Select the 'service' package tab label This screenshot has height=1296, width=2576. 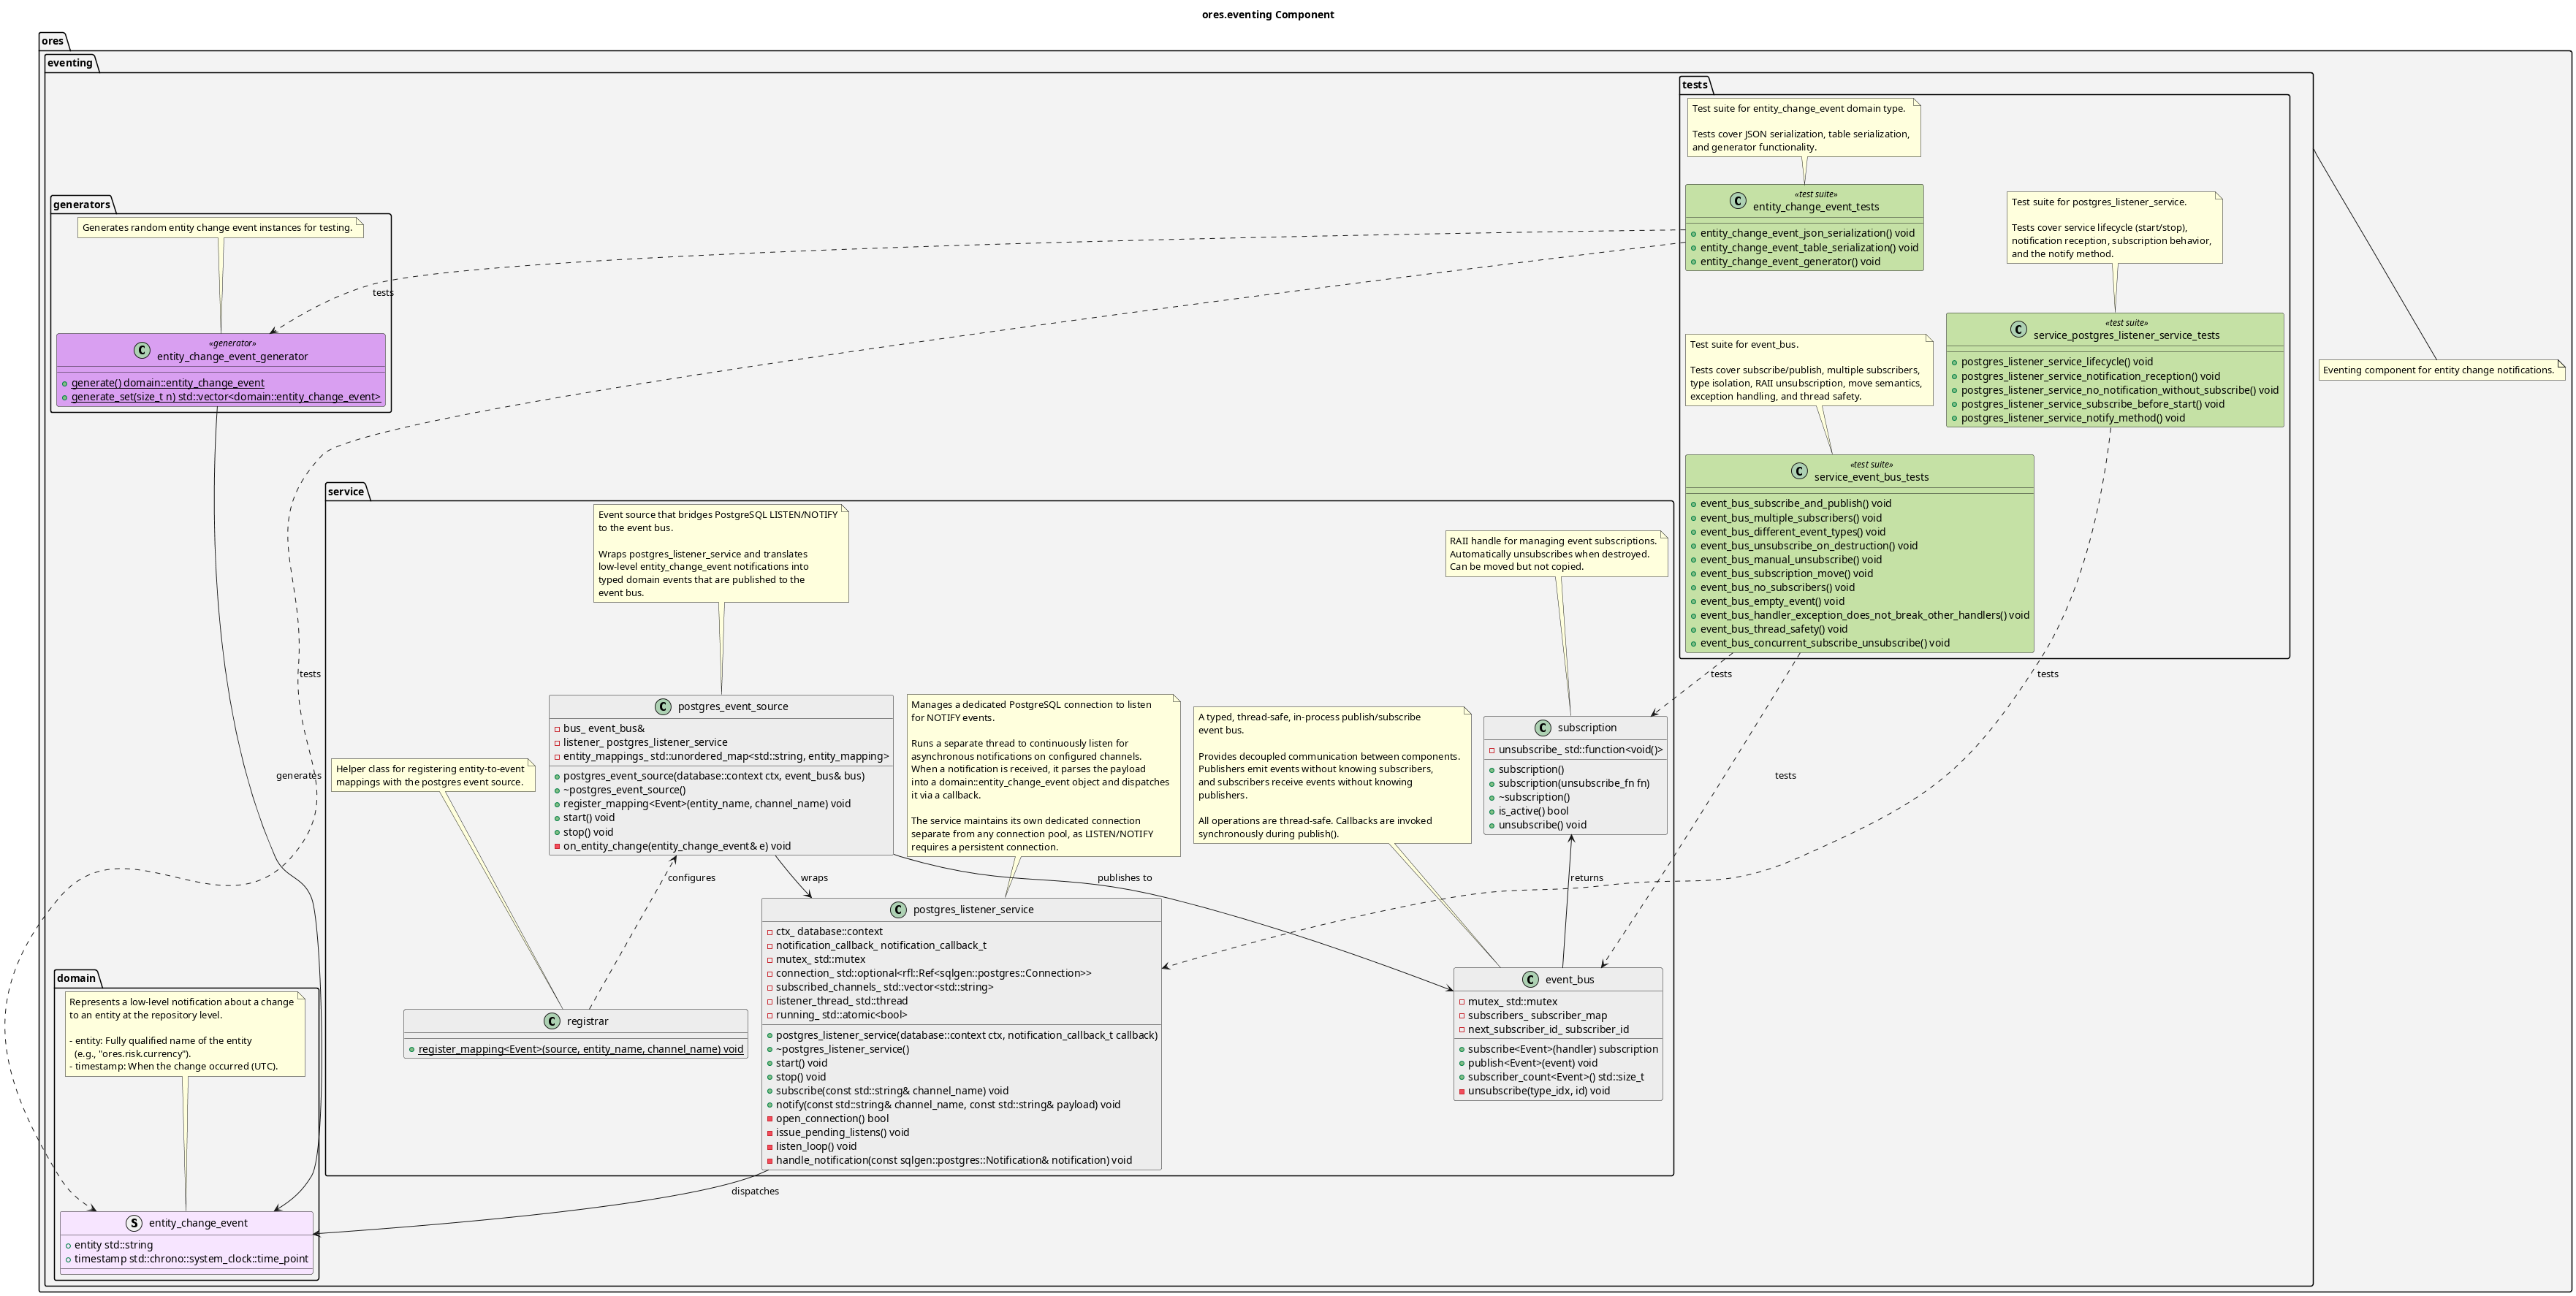coord(346,492)
